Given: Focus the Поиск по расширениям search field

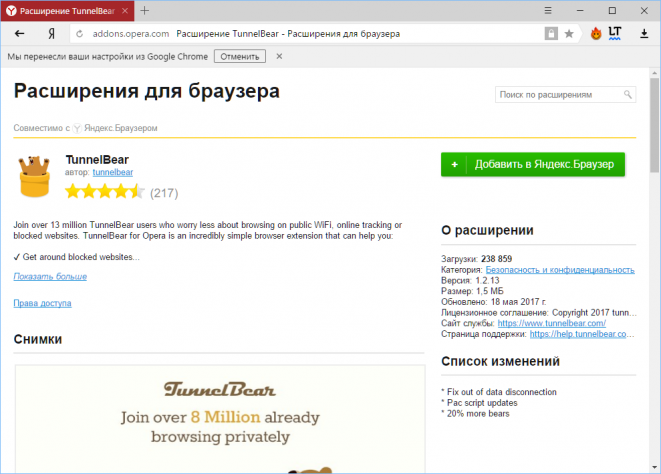Looking at the screenshot, I should pyautogui.click(x=565, y=94).
